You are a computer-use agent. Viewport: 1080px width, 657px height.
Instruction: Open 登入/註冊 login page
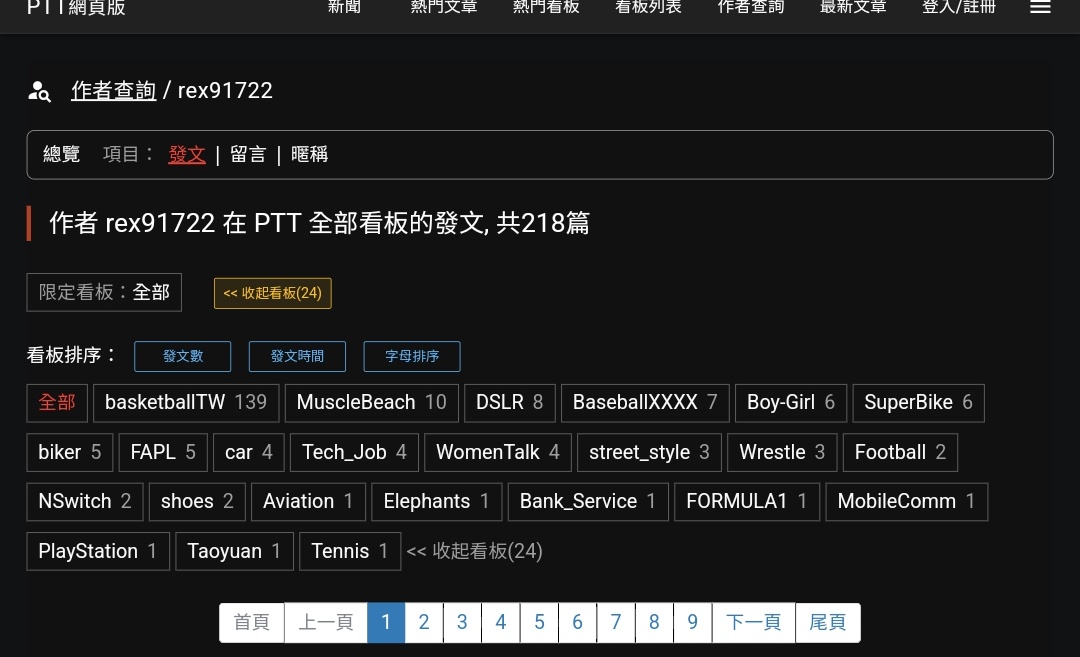pyautogui.click(x=958, y=8)
